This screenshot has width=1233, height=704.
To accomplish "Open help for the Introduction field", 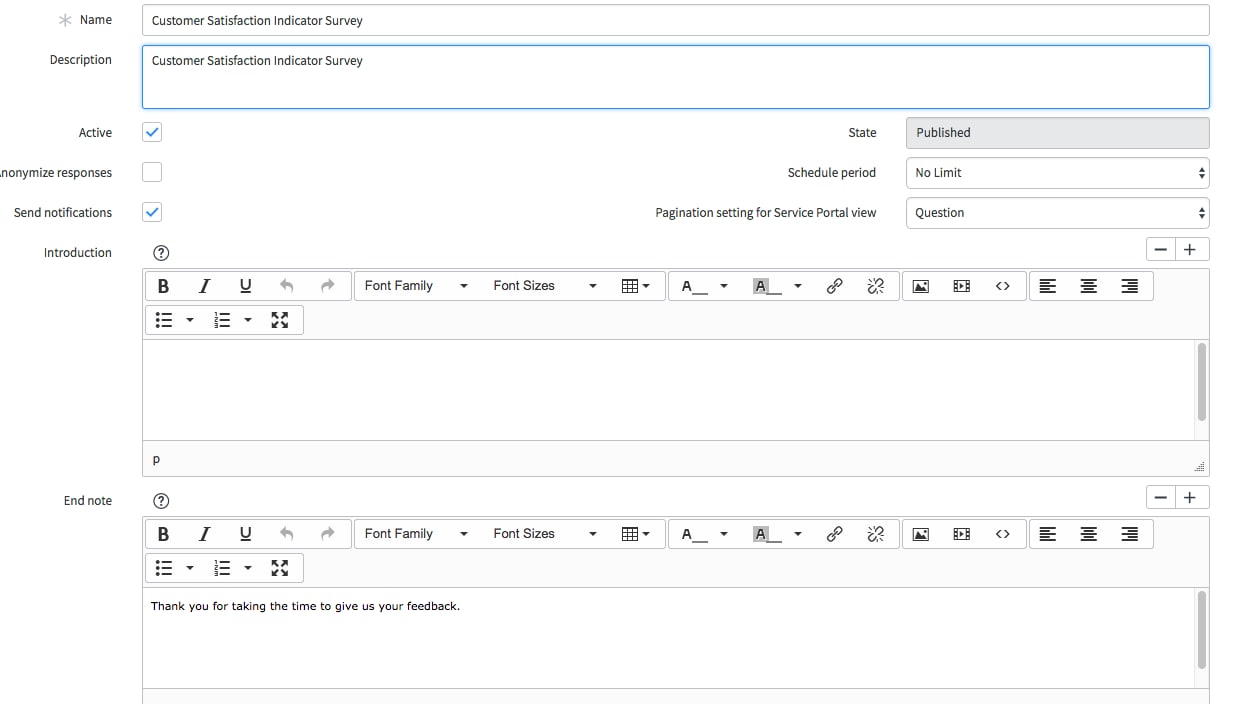I will click(x=161, y=253).
